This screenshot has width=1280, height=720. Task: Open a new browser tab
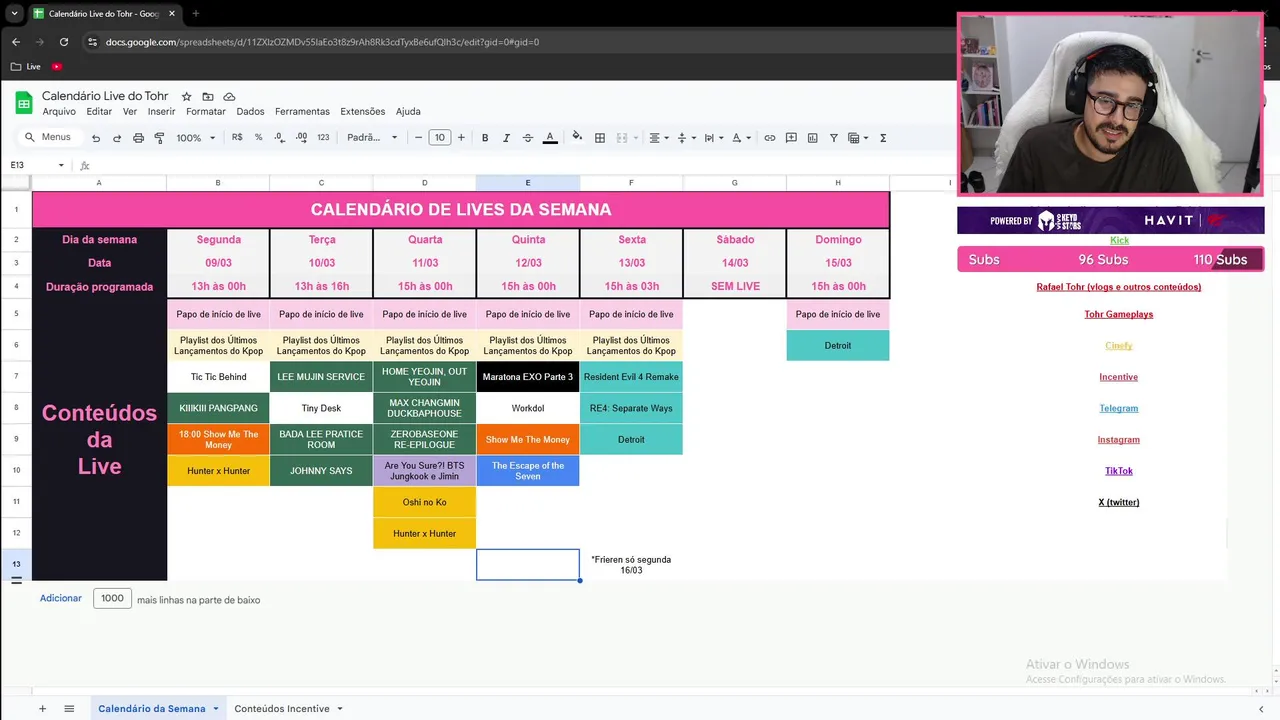tap(195, 14)
